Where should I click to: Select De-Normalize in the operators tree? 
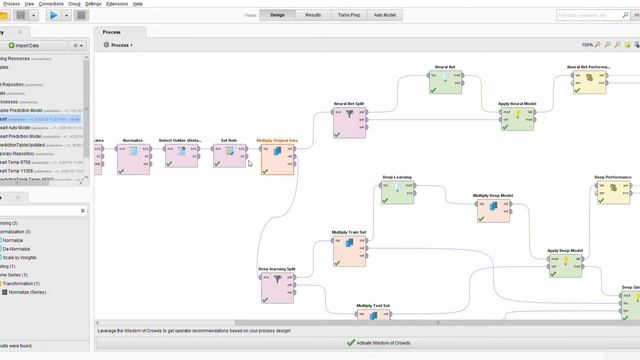[16, 249]
